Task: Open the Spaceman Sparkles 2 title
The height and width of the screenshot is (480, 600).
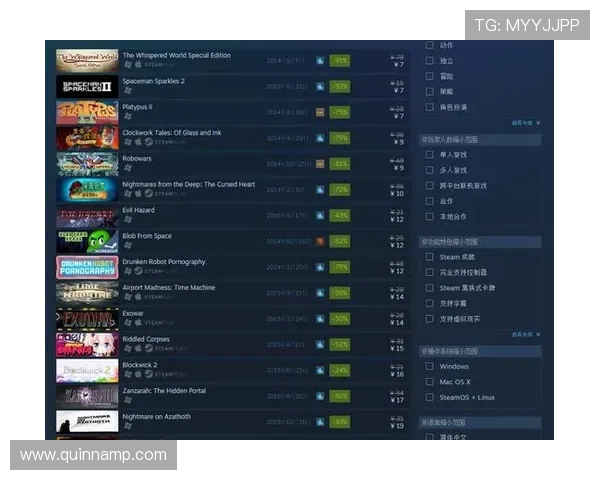Action: pyautogui.click(x=153, y=81)
